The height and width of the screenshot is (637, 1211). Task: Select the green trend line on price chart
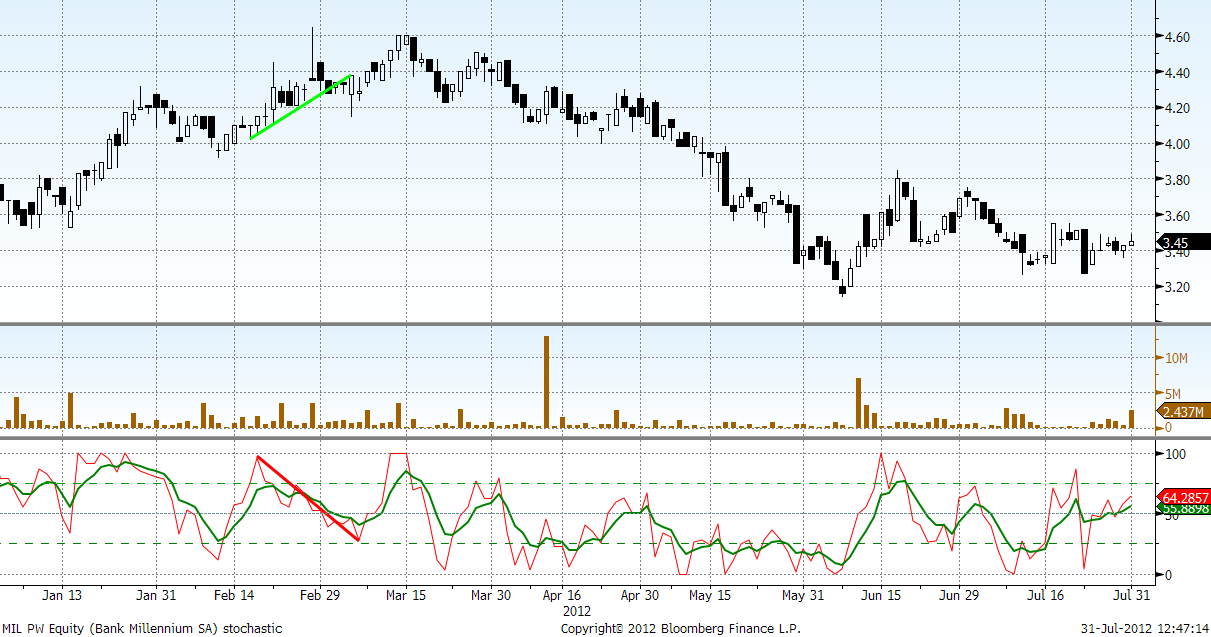(x=300, y=107)
